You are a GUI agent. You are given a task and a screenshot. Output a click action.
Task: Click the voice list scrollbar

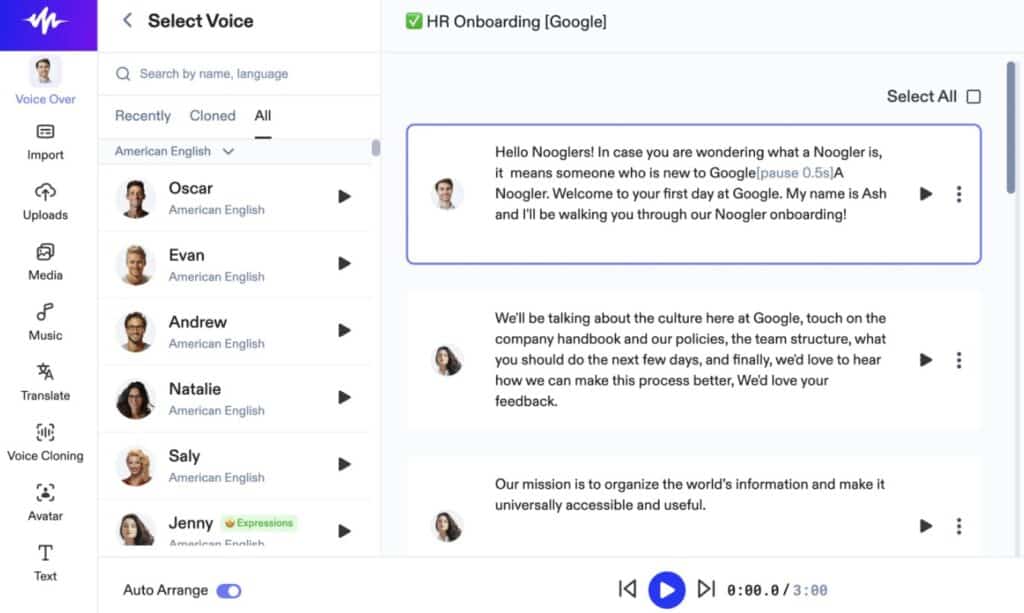376,148
